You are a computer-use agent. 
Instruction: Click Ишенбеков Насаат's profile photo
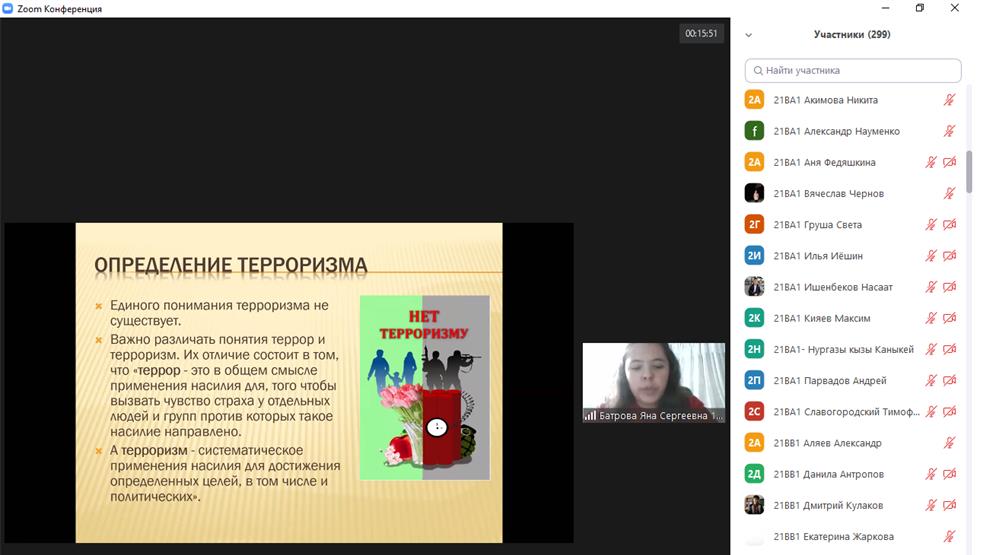pyautogui.click(x=754, y=286)
